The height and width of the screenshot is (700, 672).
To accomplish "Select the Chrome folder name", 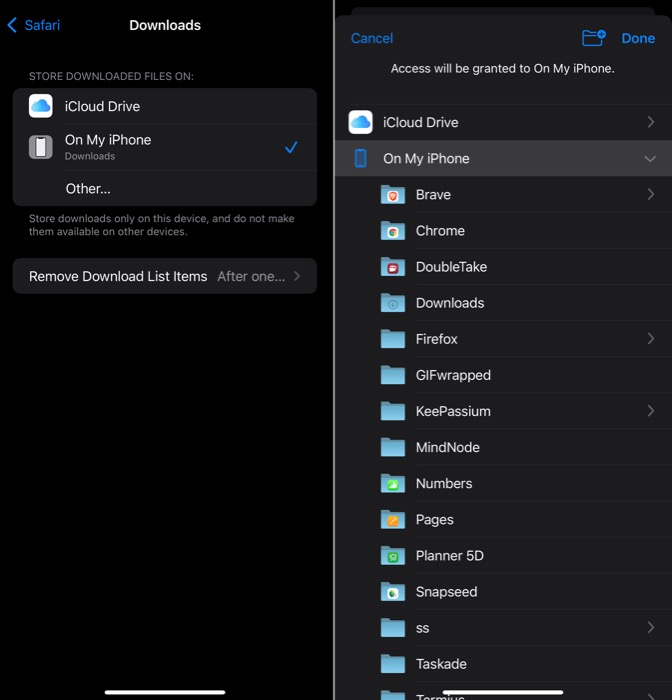I will coord(440,231).
